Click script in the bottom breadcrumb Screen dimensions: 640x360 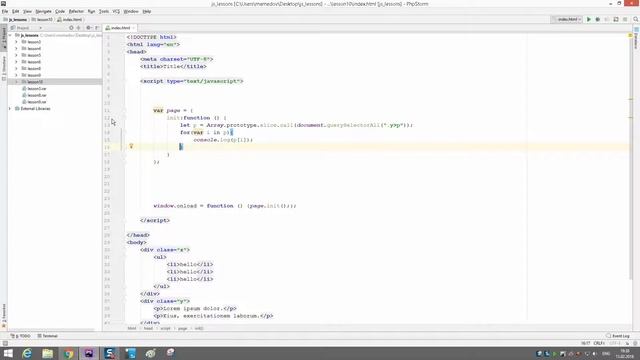point(165,328)
